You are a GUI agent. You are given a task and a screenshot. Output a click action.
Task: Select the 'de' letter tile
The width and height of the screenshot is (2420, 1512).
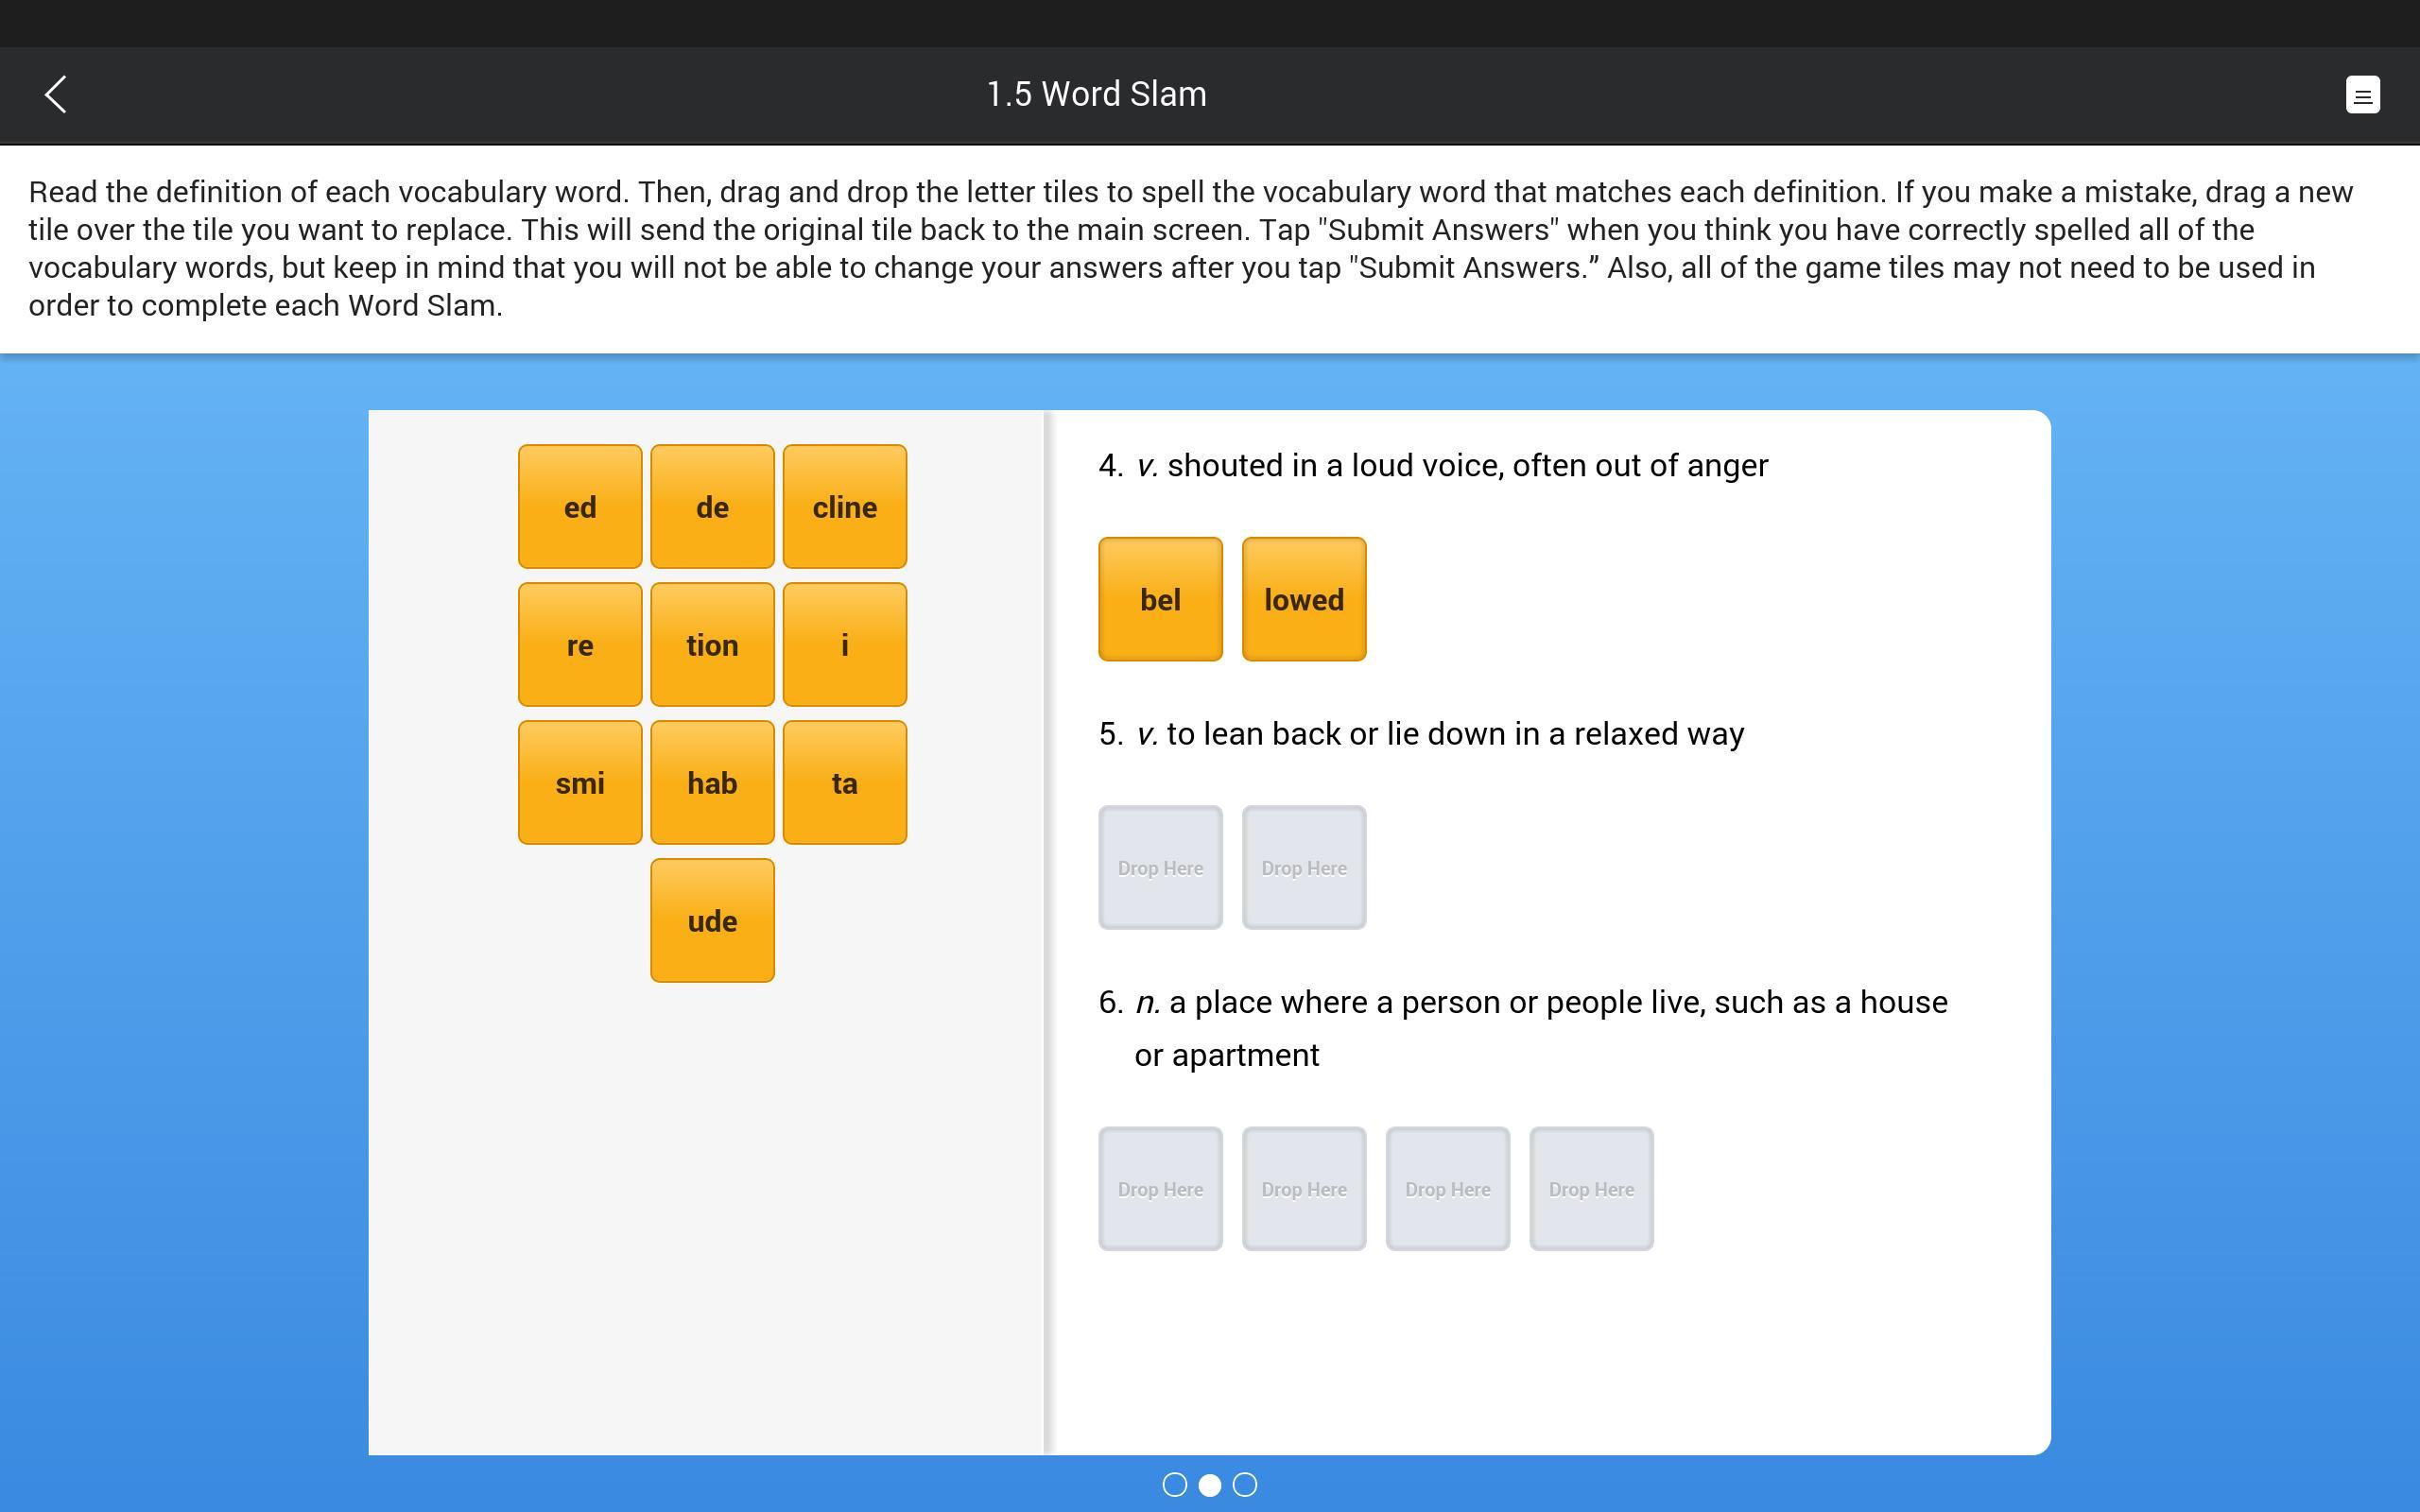coord(711,506)
